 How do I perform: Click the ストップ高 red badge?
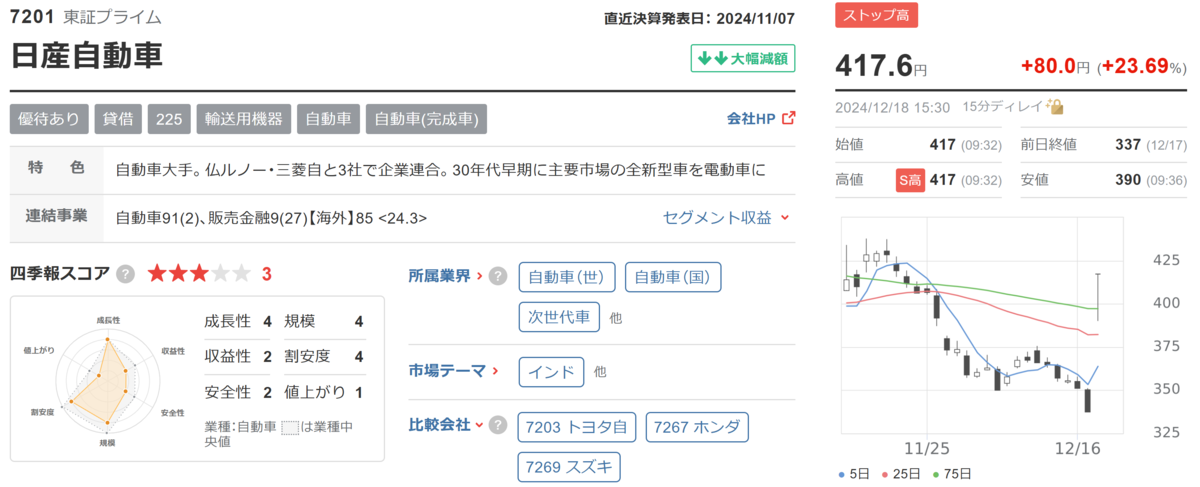pyautogui.click(x=876, y=14)
